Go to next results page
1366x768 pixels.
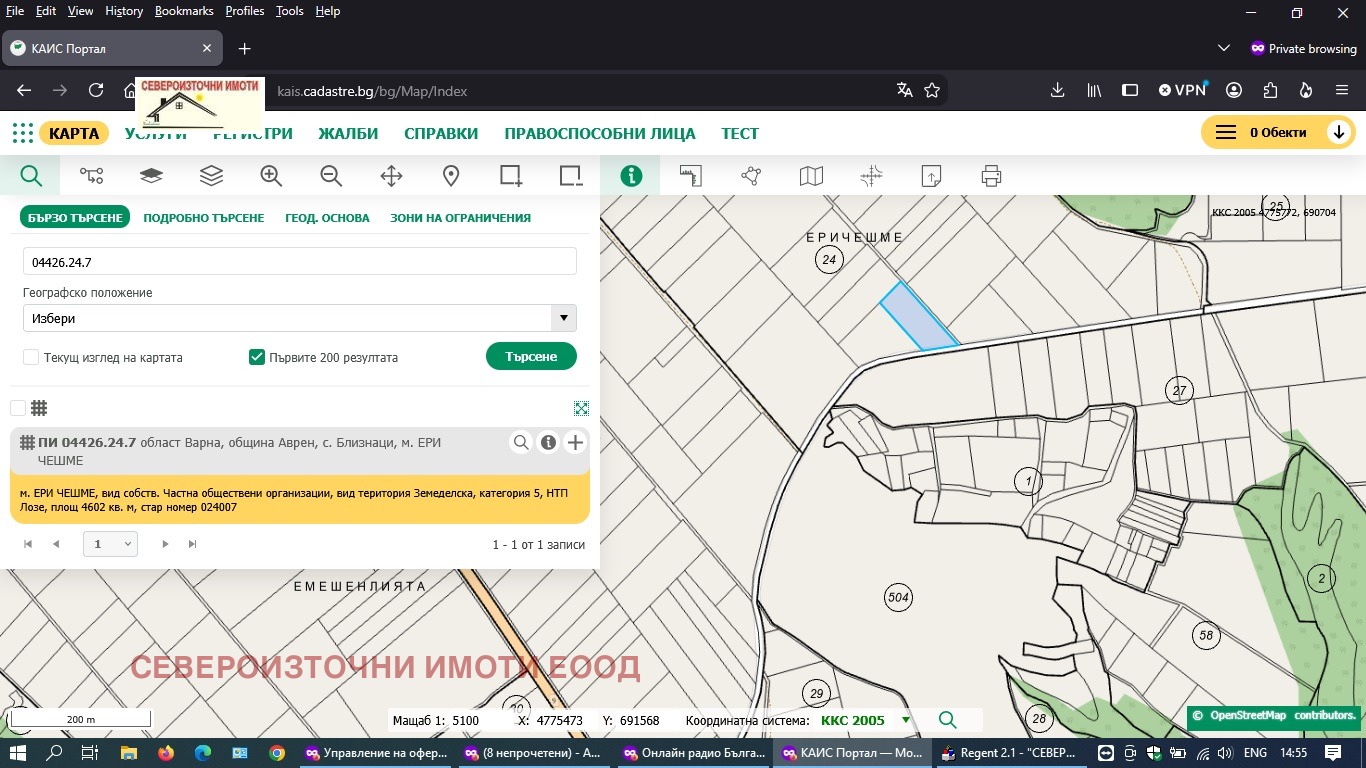click(x=165, y=544)
